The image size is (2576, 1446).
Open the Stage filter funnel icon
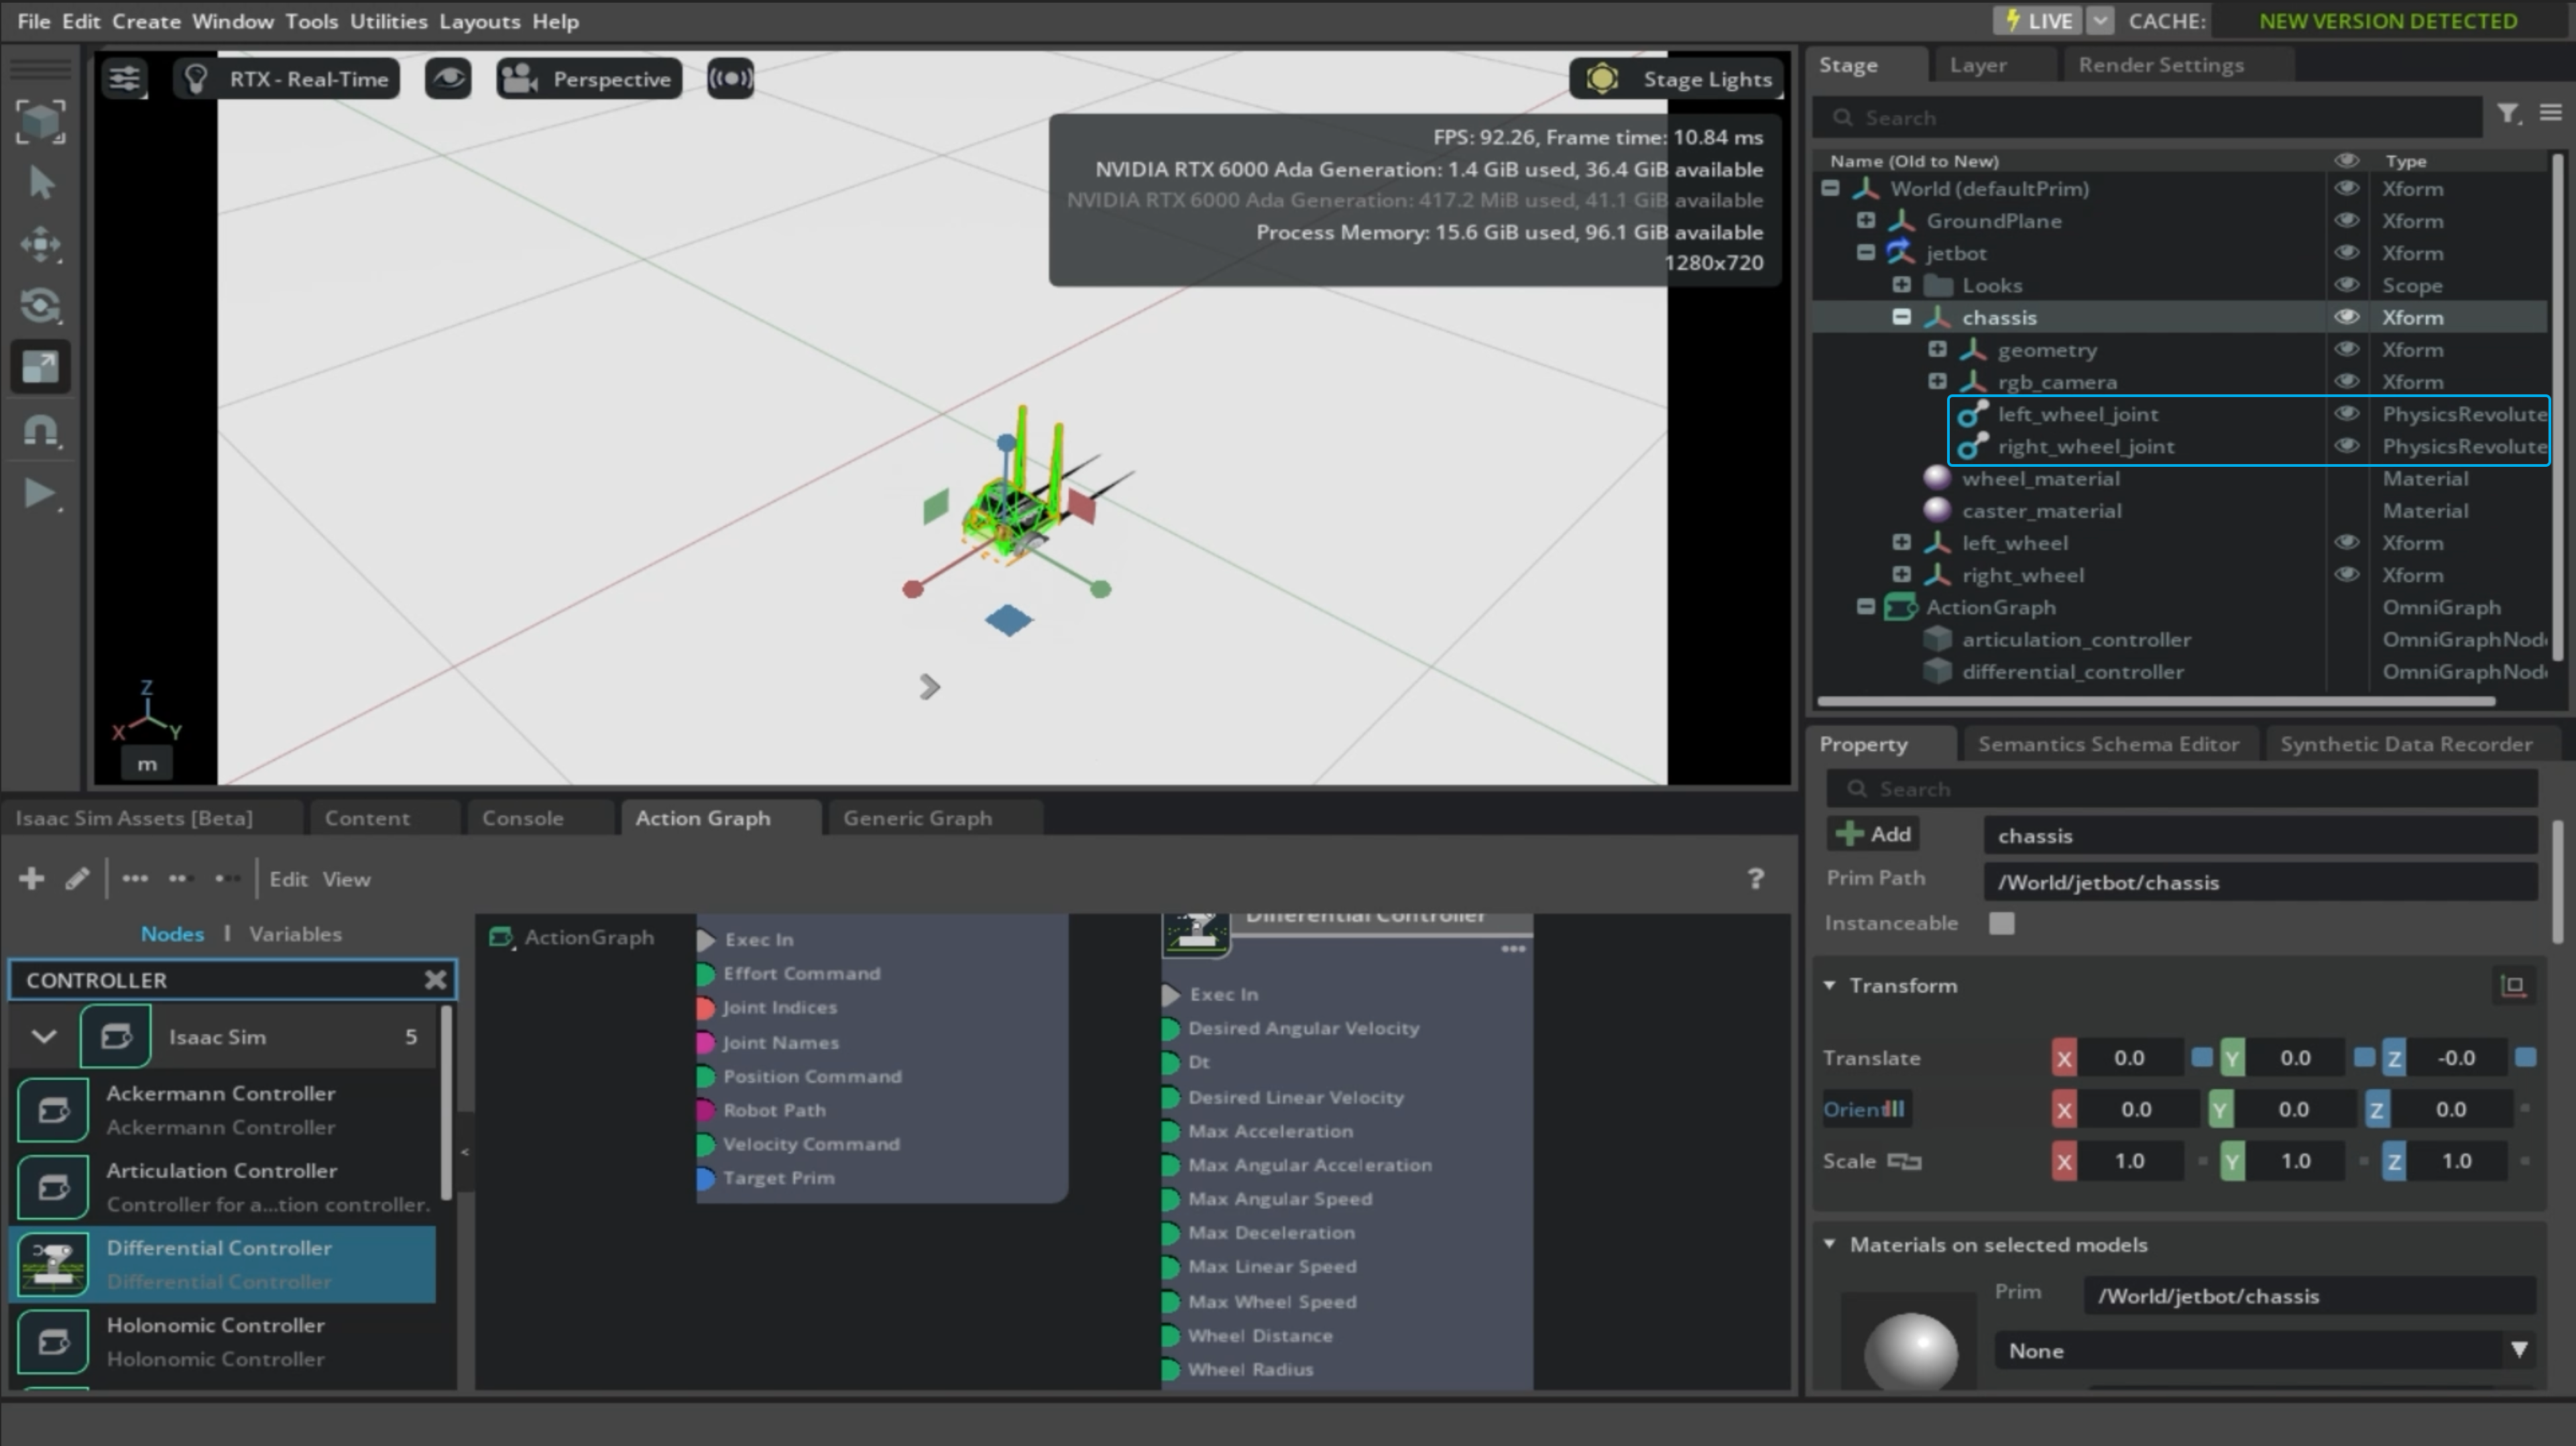(2507, 114)
